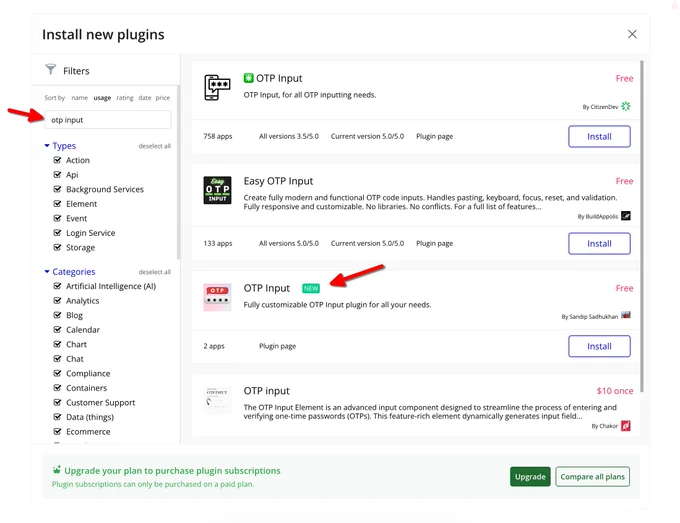Toggle the Customer Support category checkbox
680x523 pixels.
[x=57, y=402]
